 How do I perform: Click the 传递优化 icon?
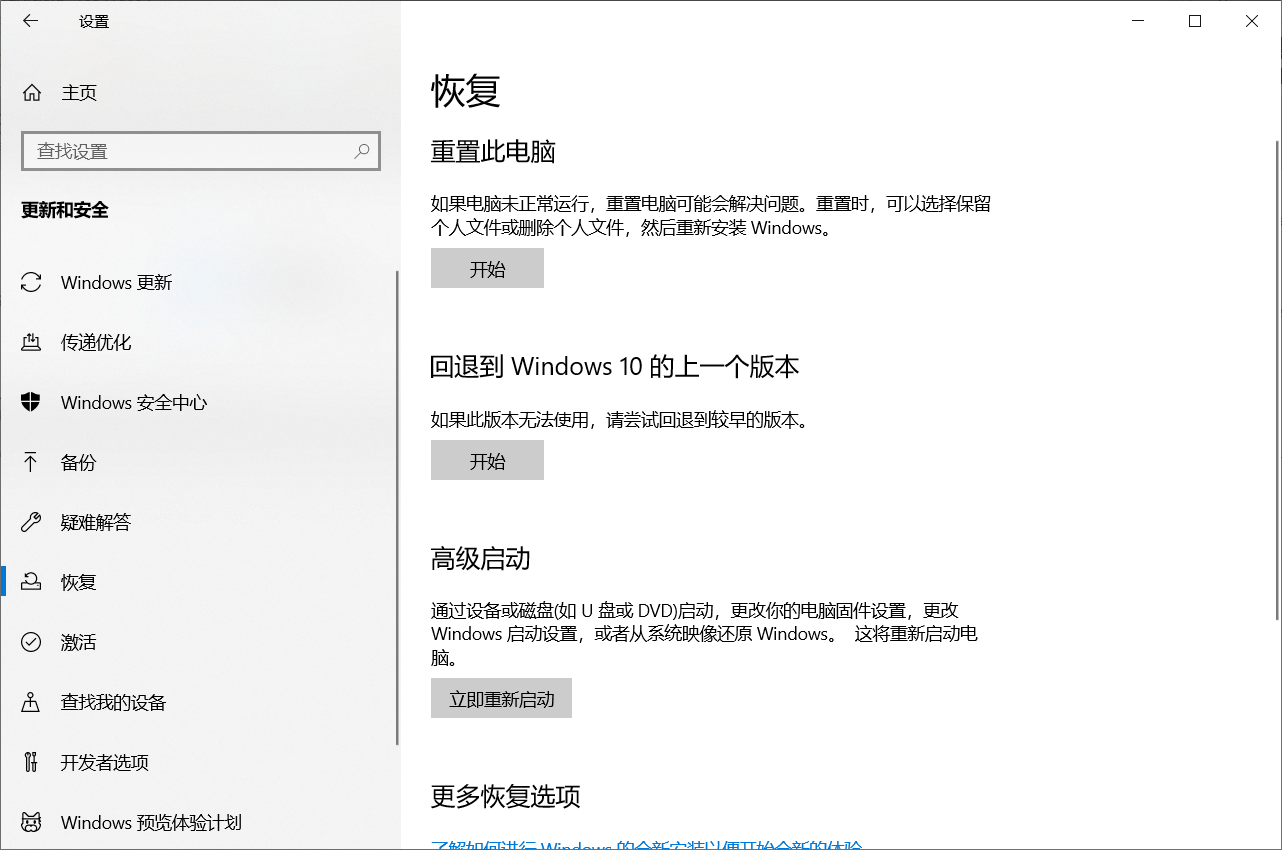point(31,343)
